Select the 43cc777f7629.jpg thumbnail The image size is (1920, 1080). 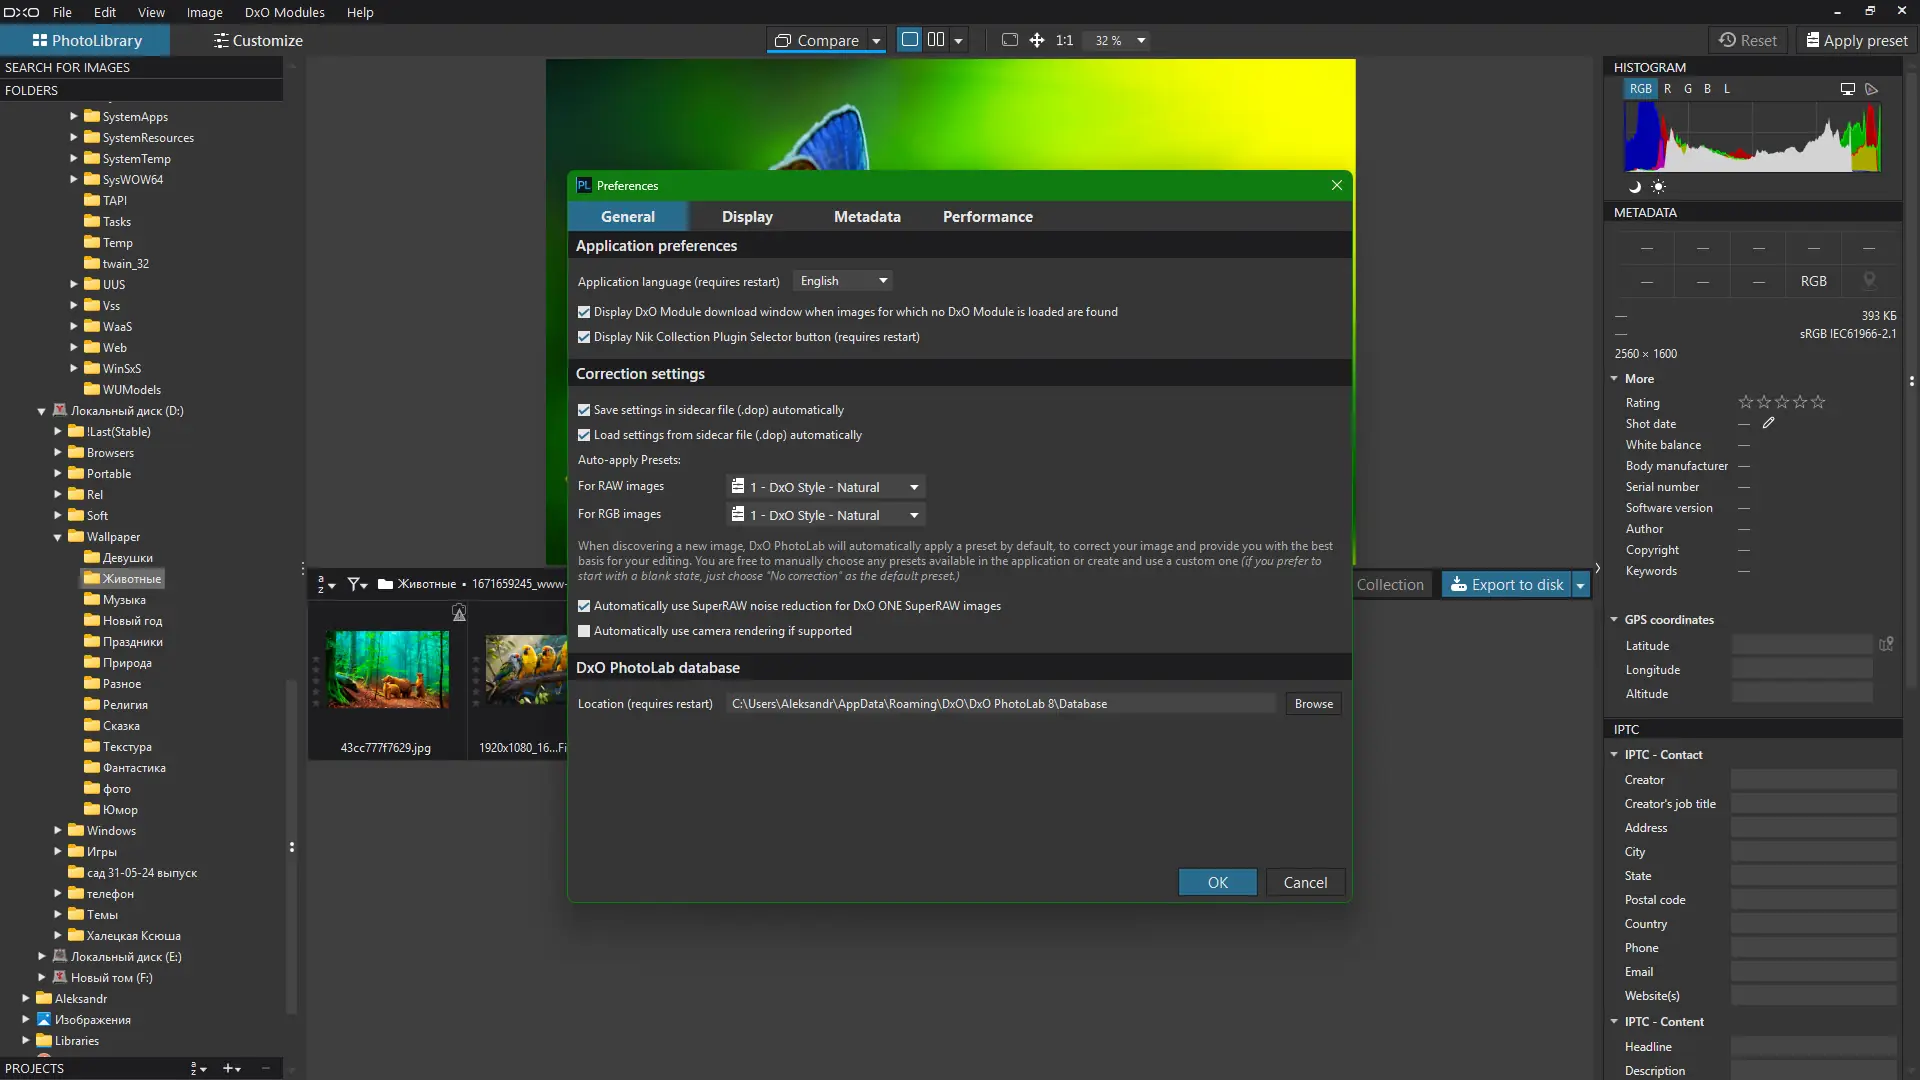pos(387,669)
